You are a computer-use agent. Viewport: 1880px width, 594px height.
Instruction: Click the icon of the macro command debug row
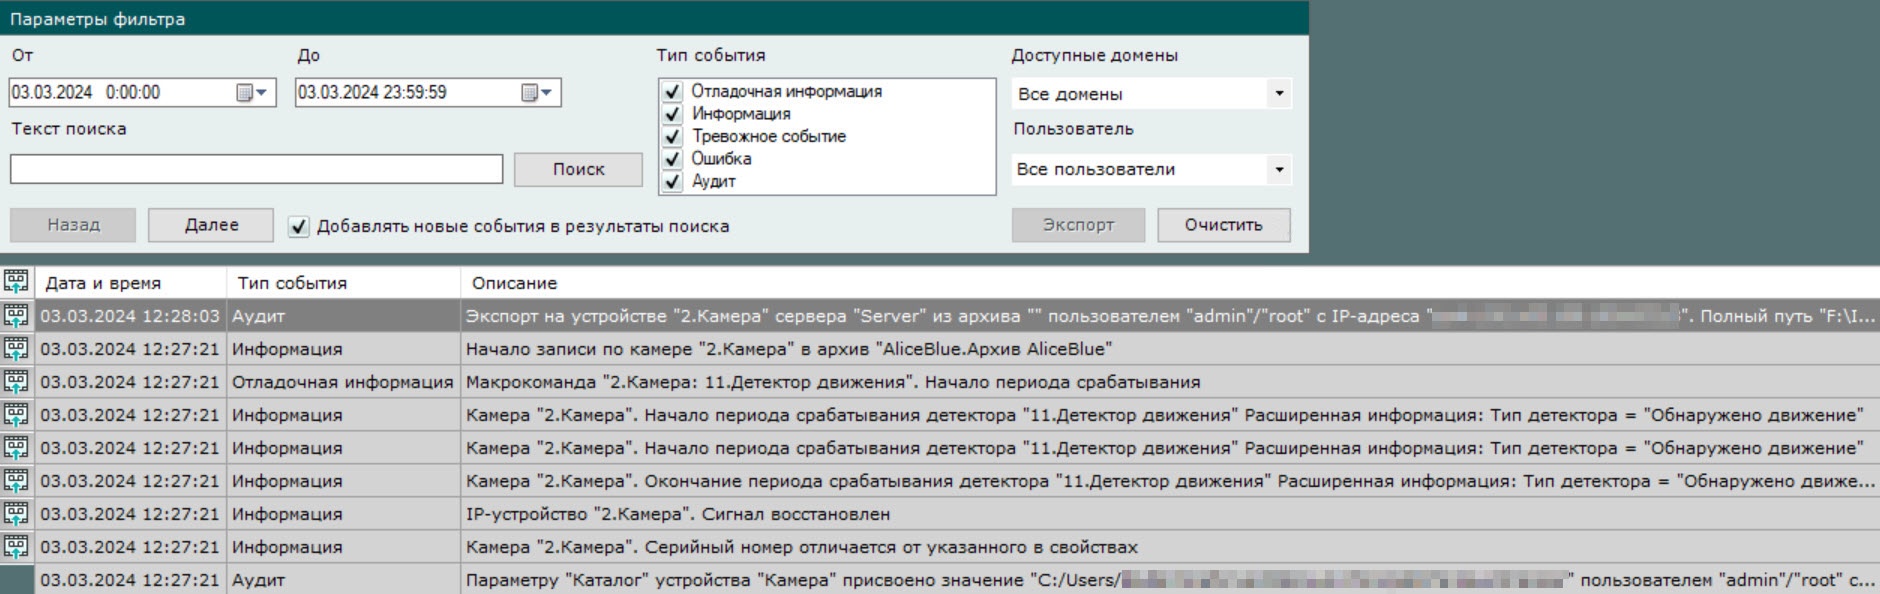point(16,382)
